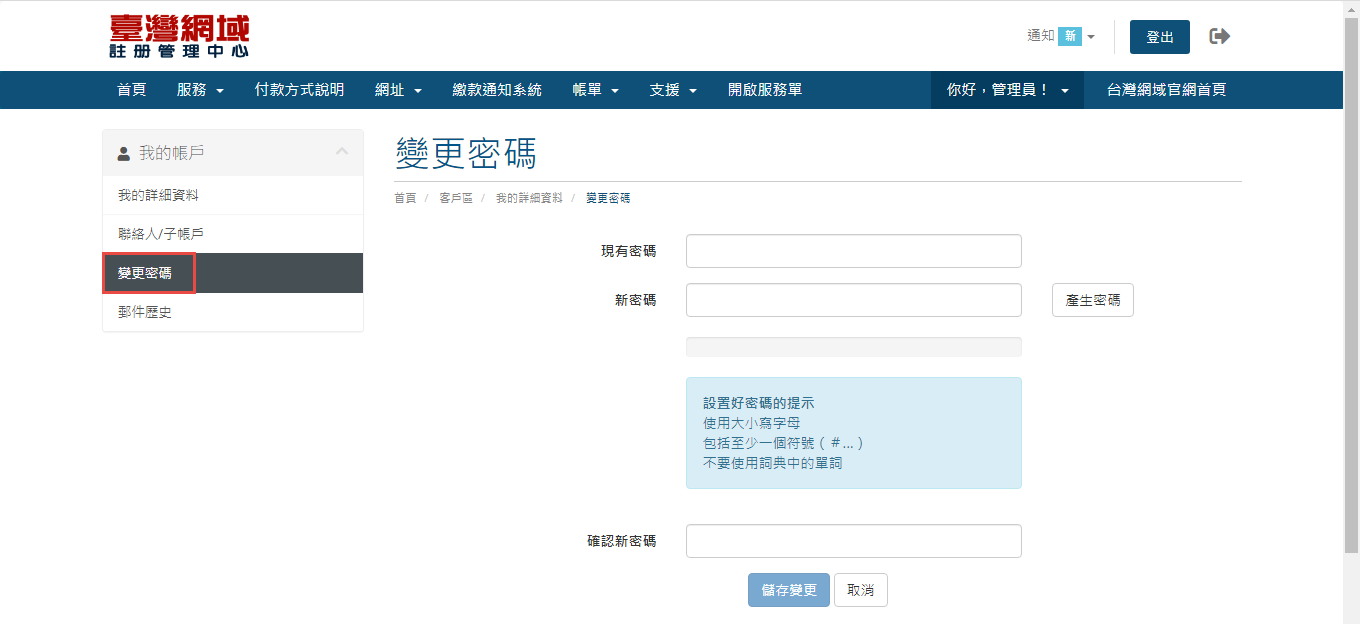Click the 產生密碼 button
The height and width of the screenshot is (624, 1360).
coord(1092,300)
